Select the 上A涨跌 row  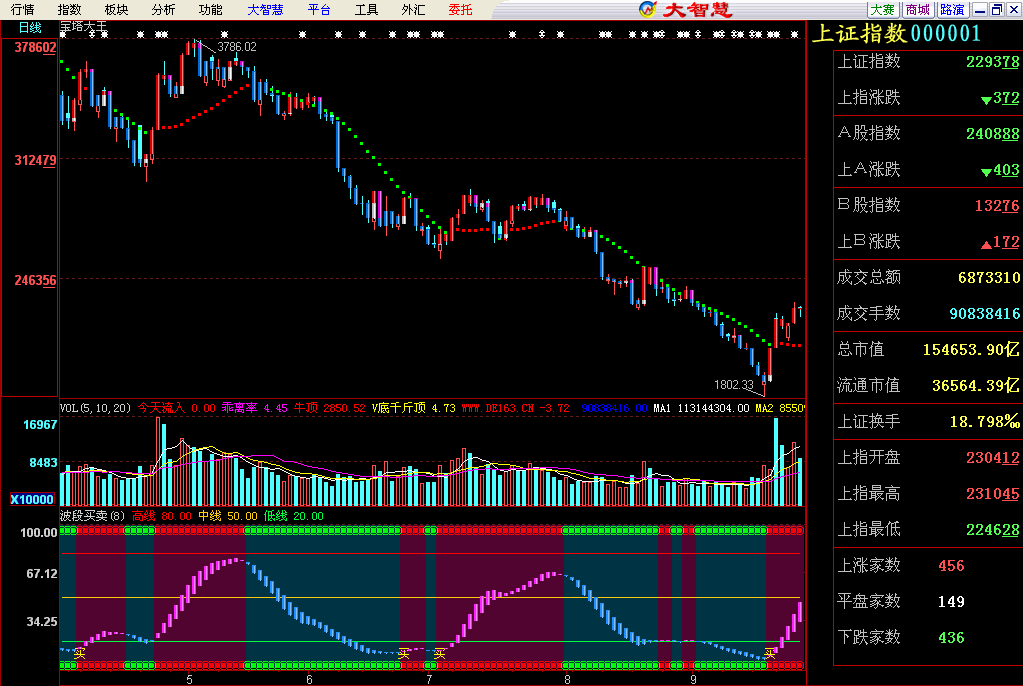pos(928,170)
